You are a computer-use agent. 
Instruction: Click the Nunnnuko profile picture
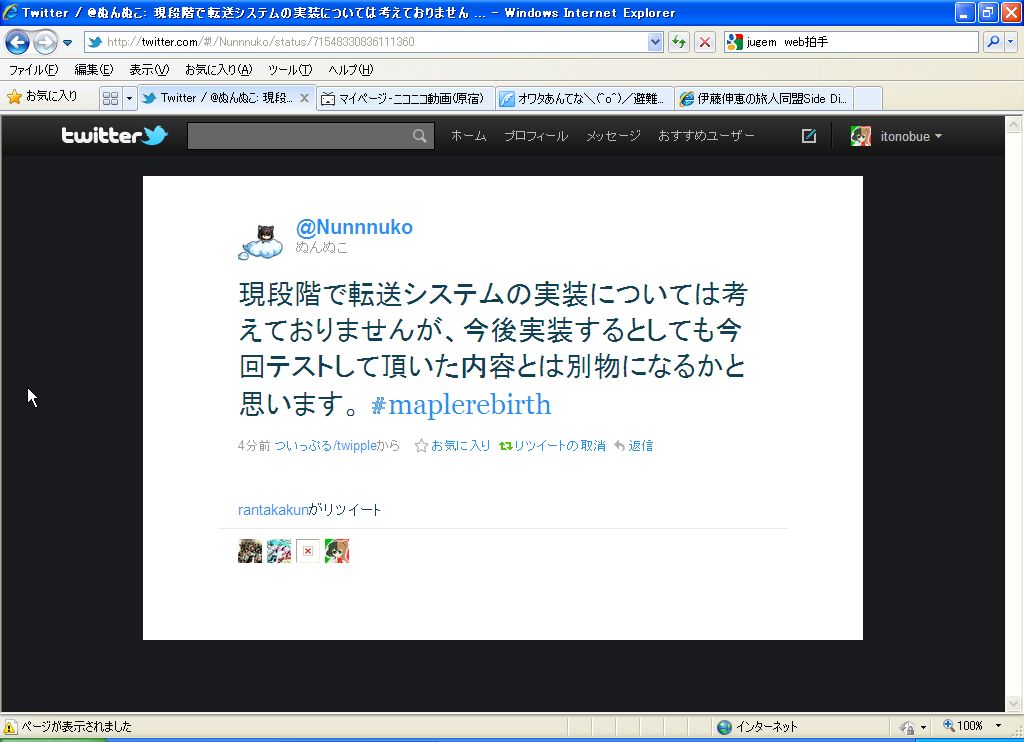coord(261,242)
